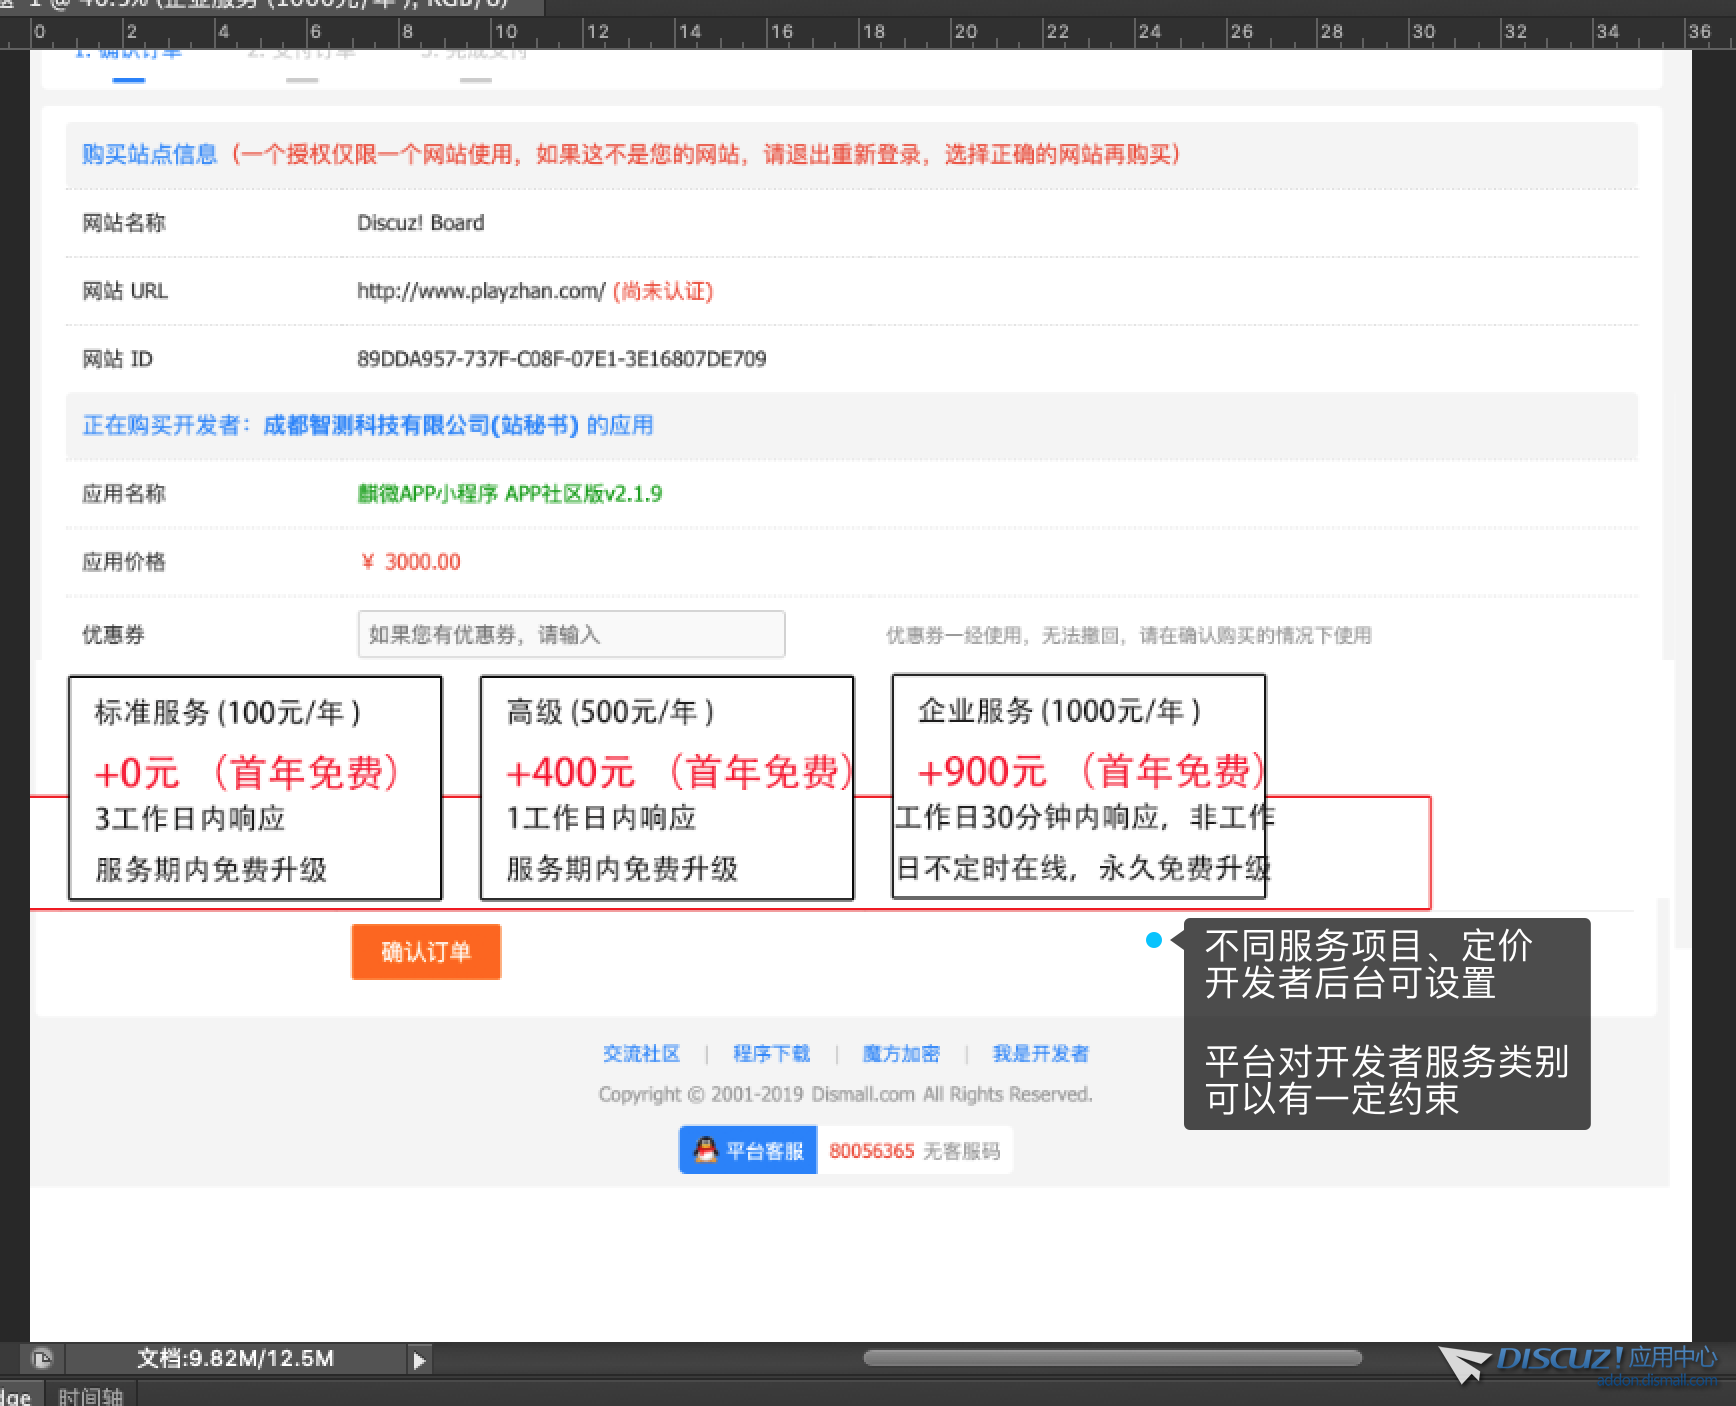1736x1406 pixels.
Task: Click the annotation text 平台对开发者服务类别
Action: pyautogui.click(x=1386, y=1062)
